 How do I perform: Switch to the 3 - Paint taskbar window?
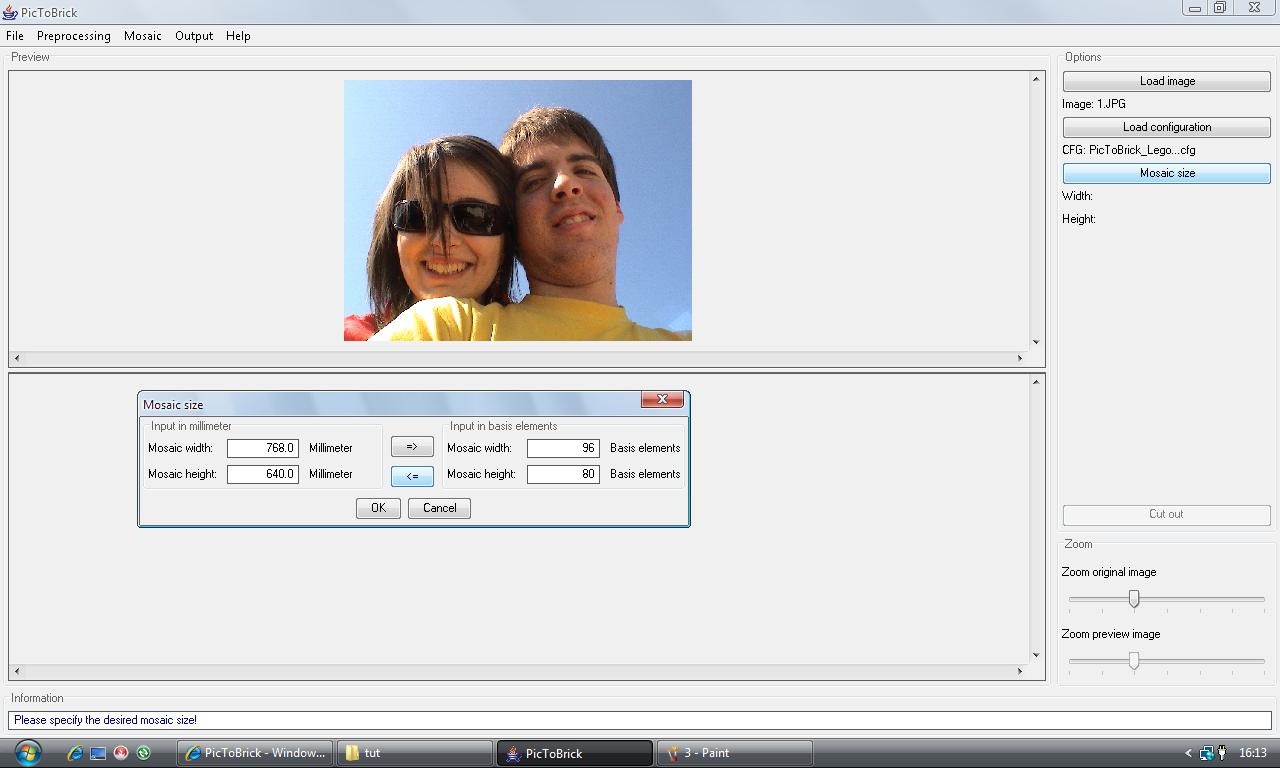(x=734, y=753)
